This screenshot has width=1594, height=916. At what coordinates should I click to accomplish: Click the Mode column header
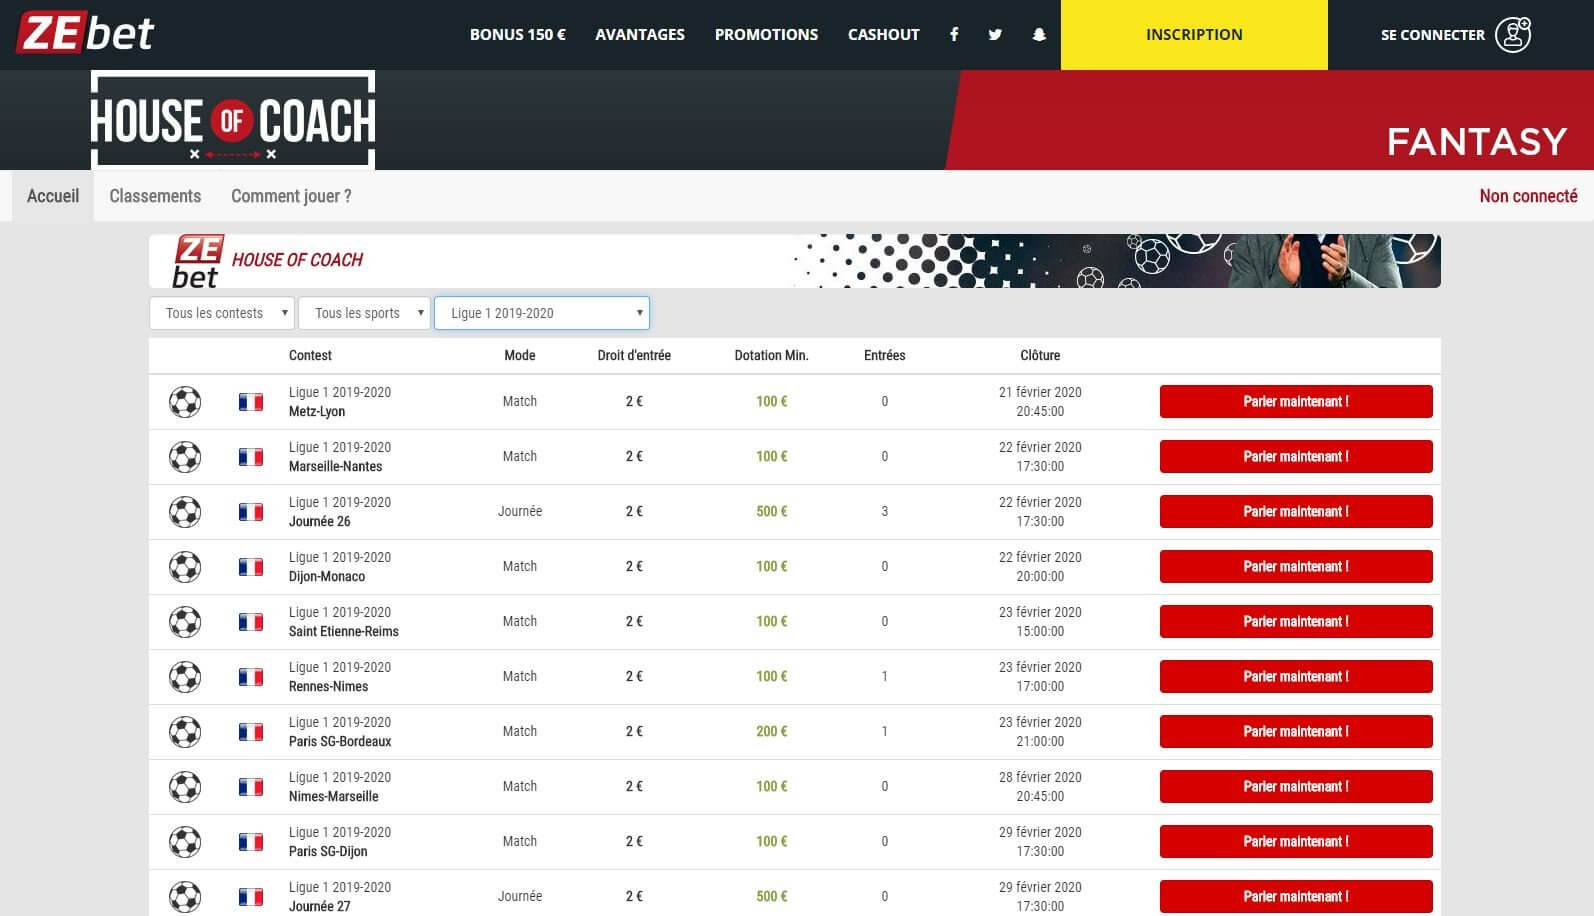(x=520, y=355)
